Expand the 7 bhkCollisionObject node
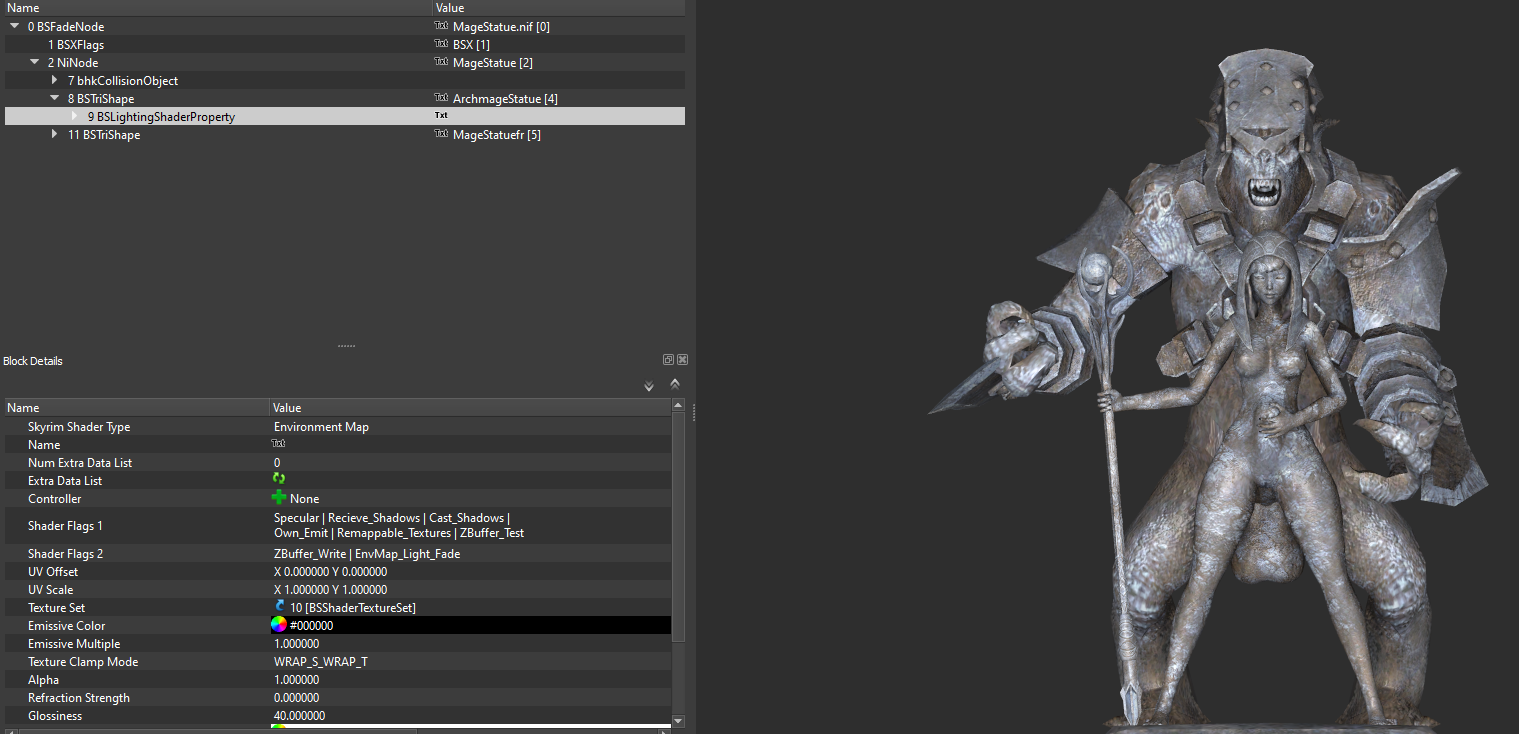This screenshot has height=734, width=1519. tap(55, 80)
